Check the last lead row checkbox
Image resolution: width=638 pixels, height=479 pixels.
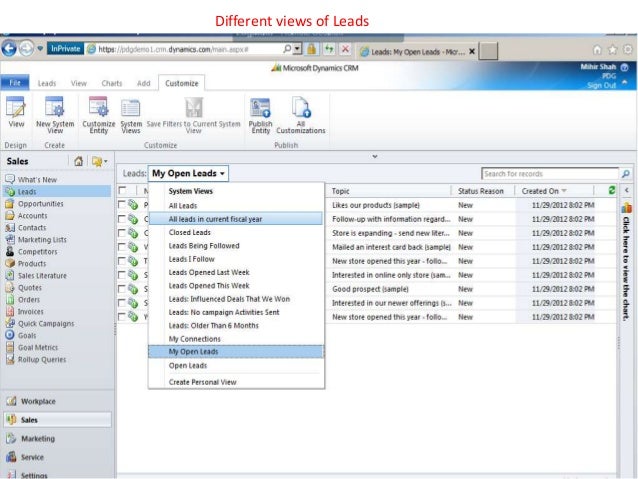(x=122, y=316)
